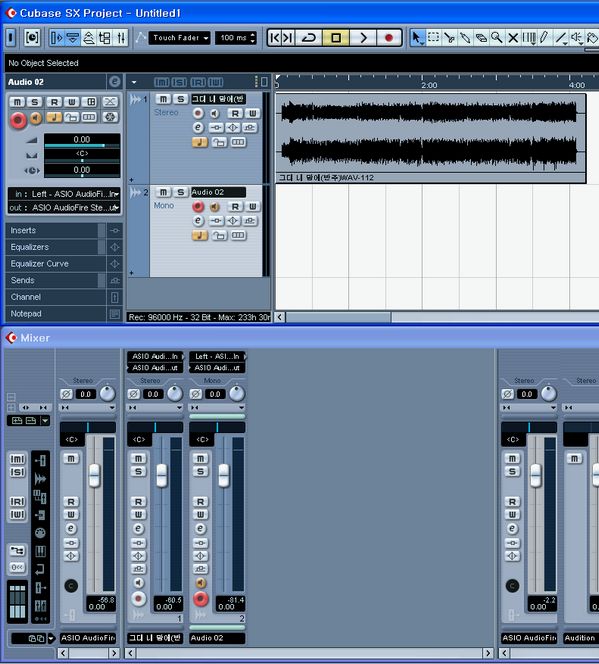Open Mixer channel 1 output routing dropdown
The image size is (599, 664).
[155, 368]
